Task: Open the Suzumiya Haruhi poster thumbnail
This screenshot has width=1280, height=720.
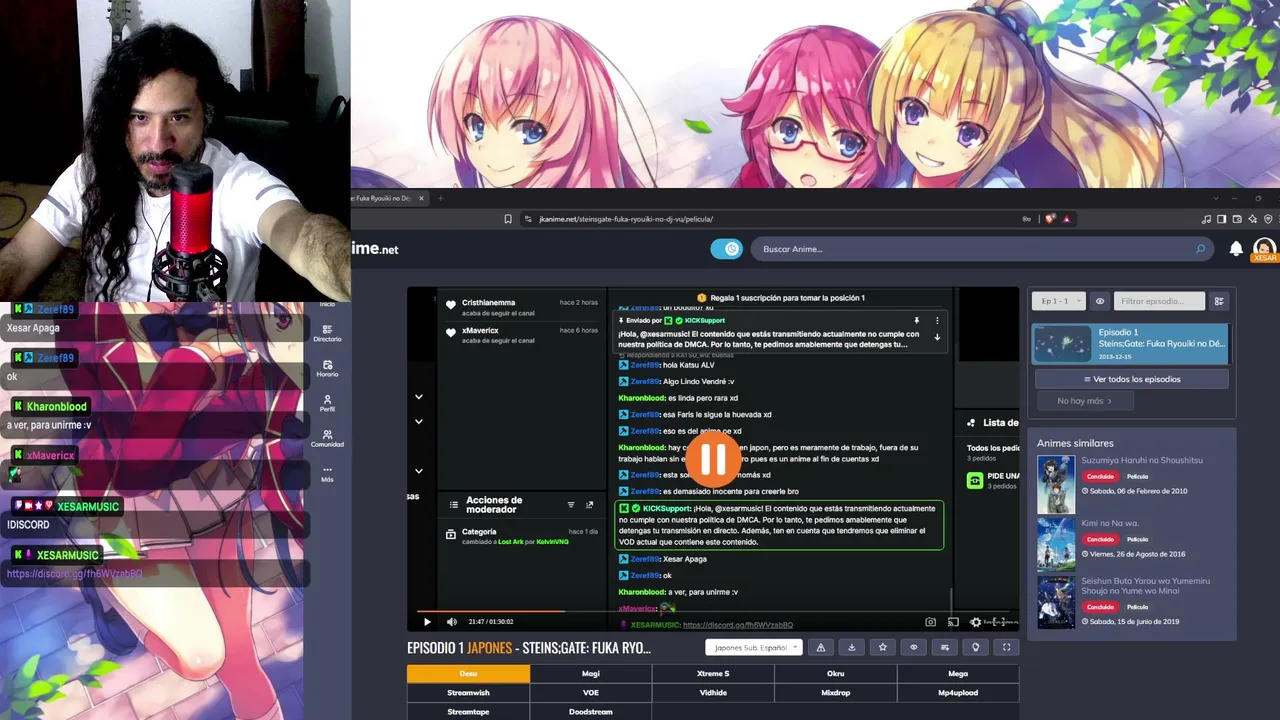Action: click(x=1056, y=484)
